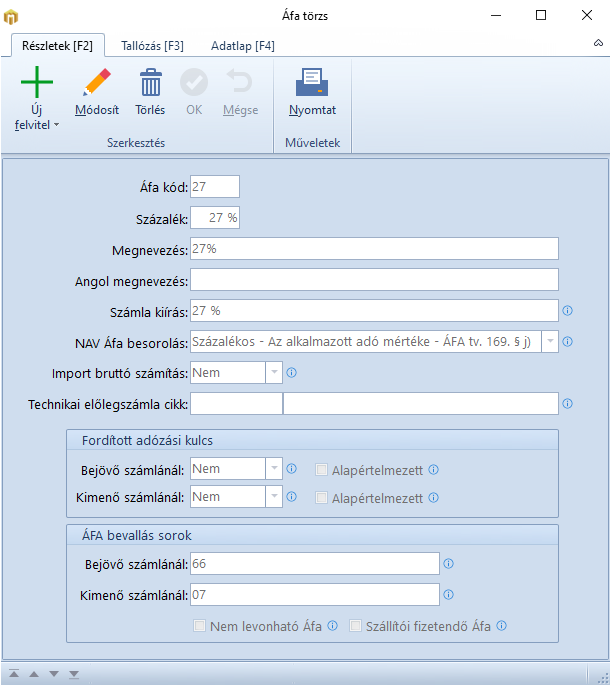Screen dimensions: 611x686
Task: Click the green plus Új felvitel icon
Action: point(37,83)
